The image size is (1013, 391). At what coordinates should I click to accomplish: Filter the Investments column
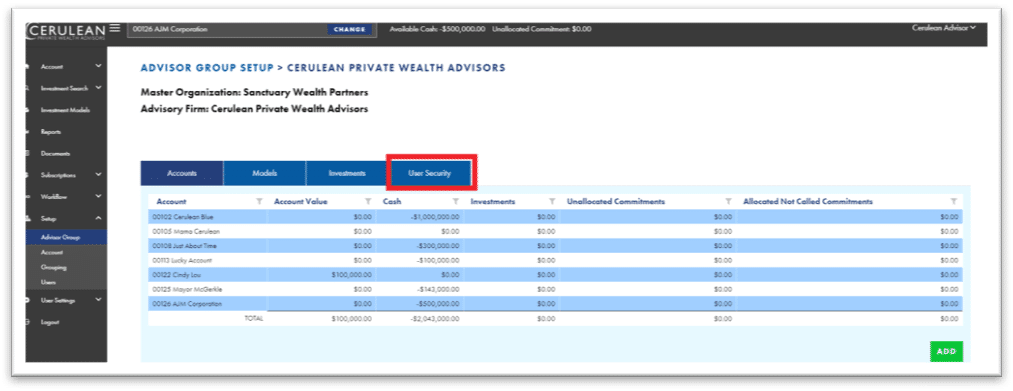point(552,202)
